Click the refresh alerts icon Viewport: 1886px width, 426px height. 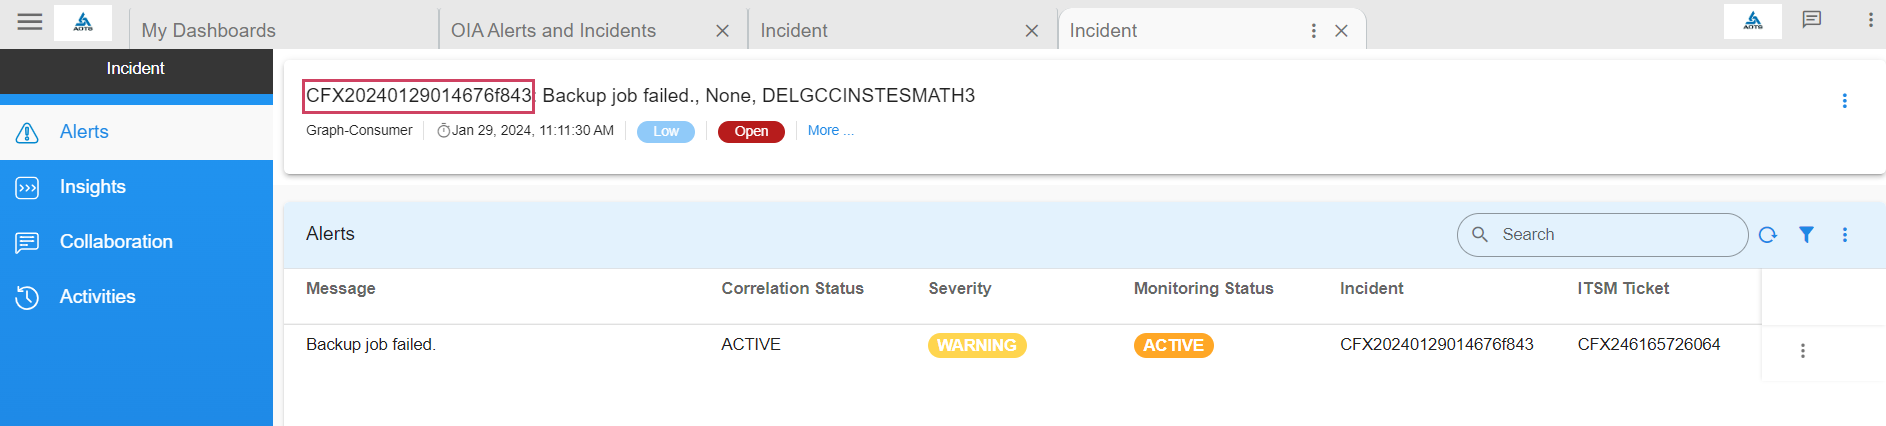point(1767,235)
